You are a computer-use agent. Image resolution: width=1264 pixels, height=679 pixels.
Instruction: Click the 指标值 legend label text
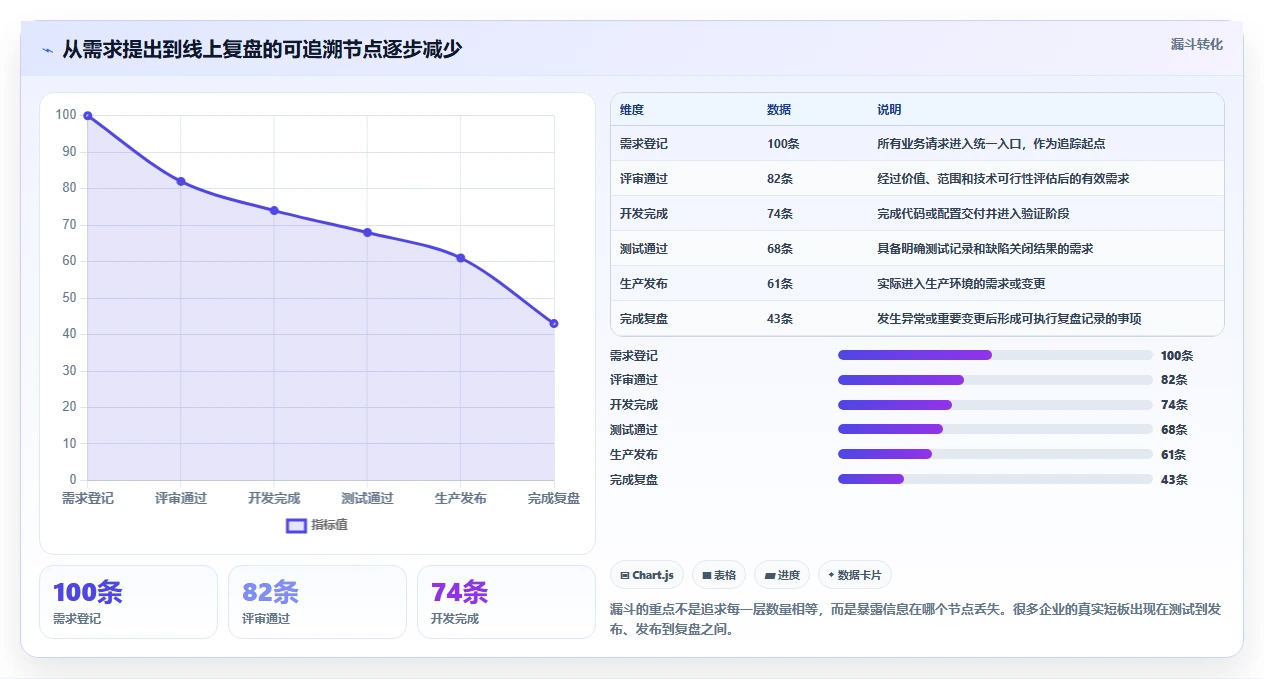[x=329, y=525]
